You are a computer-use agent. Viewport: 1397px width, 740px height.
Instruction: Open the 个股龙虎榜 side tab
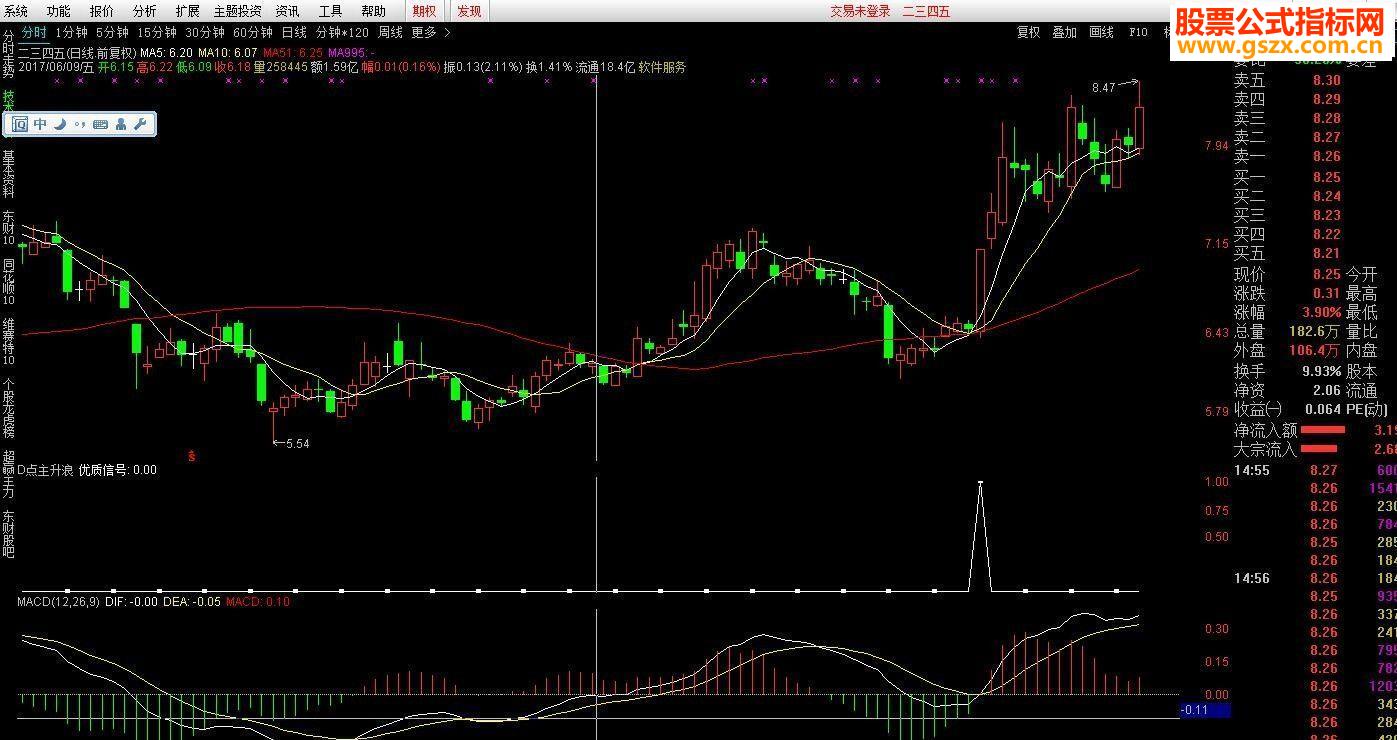tap(8, 408)
